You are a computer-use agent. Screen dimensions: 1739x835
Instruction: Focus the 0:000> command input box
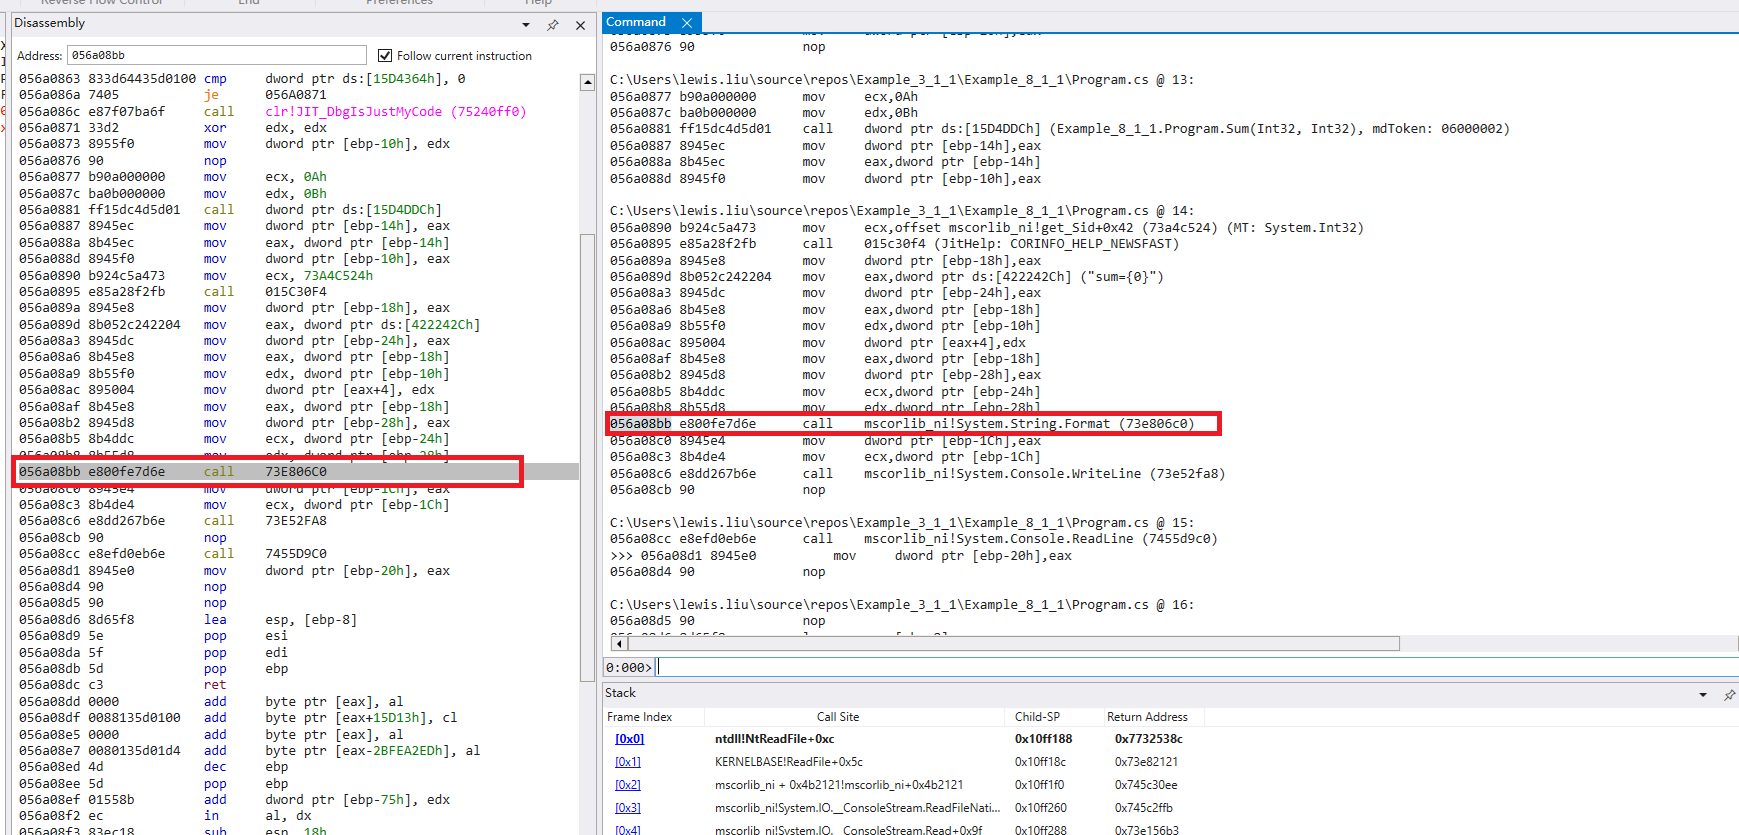tap(1196, 667)
